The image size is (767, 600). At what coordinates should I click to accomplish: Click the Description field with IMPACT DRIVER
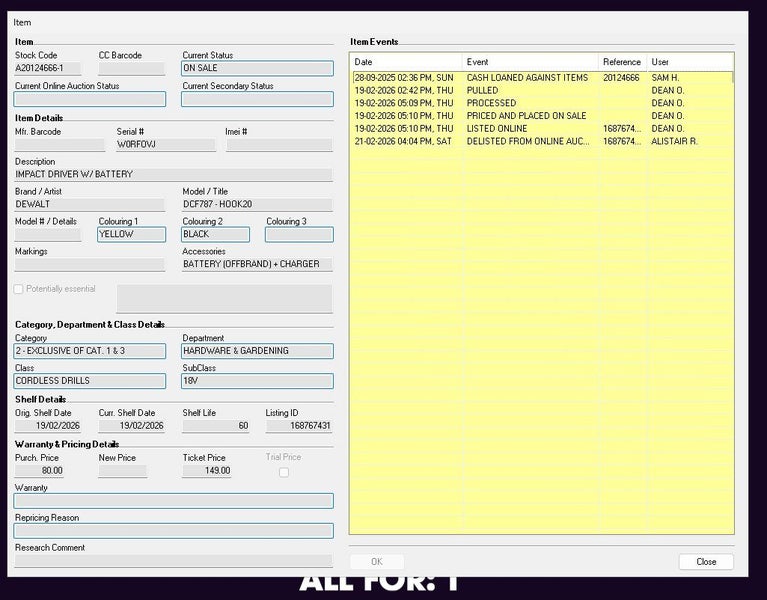tap(173, 175)
